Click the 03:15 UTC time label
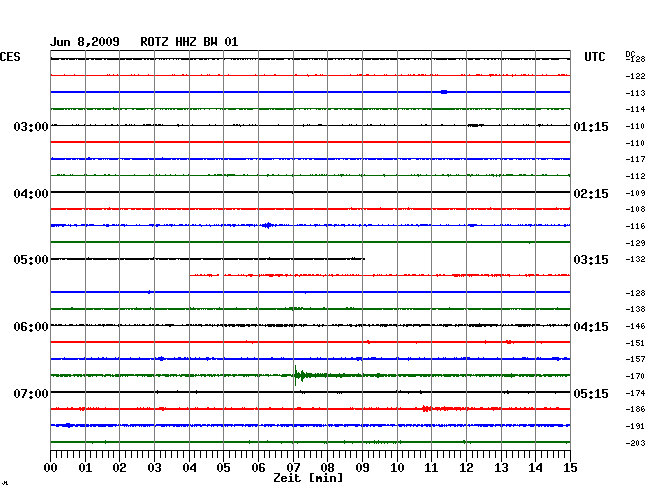 [591, 260]
